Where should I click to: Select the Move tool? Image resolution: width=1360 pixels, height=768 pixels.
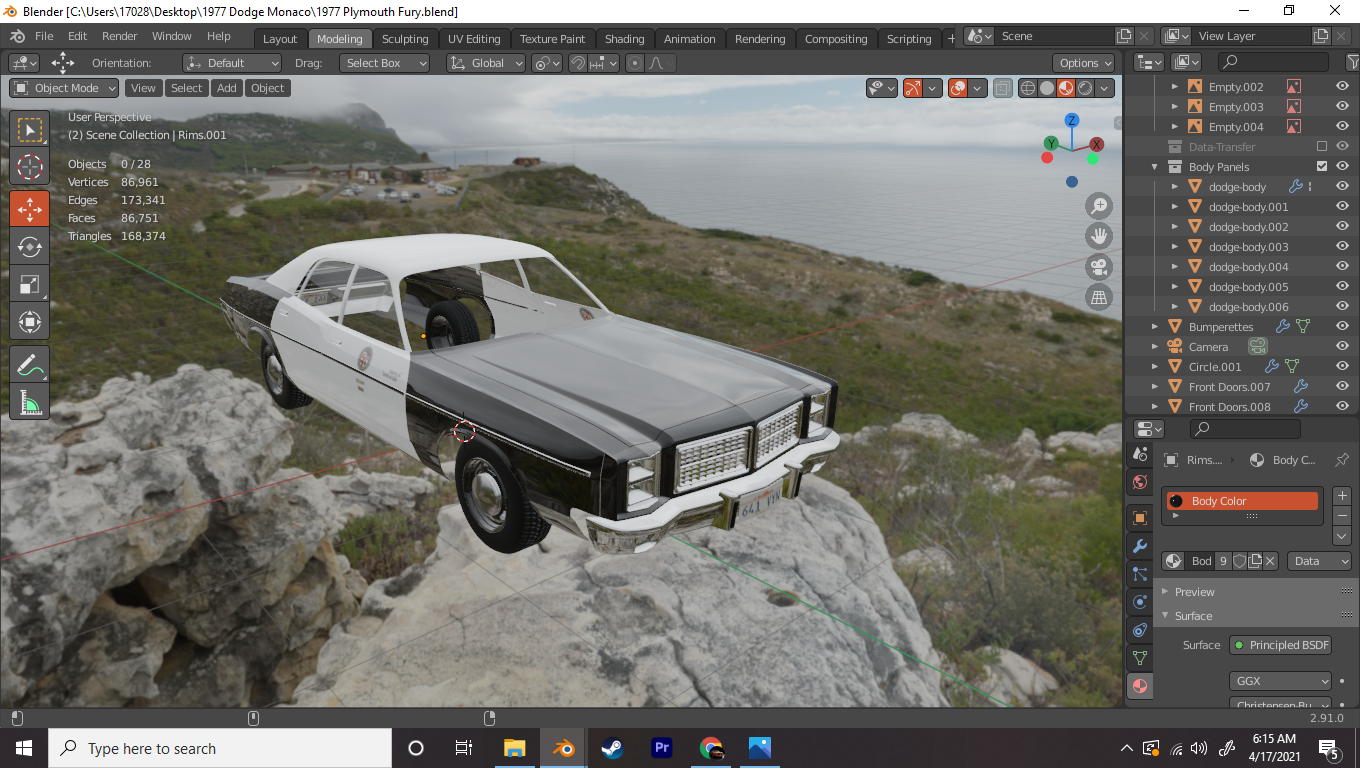30,208
